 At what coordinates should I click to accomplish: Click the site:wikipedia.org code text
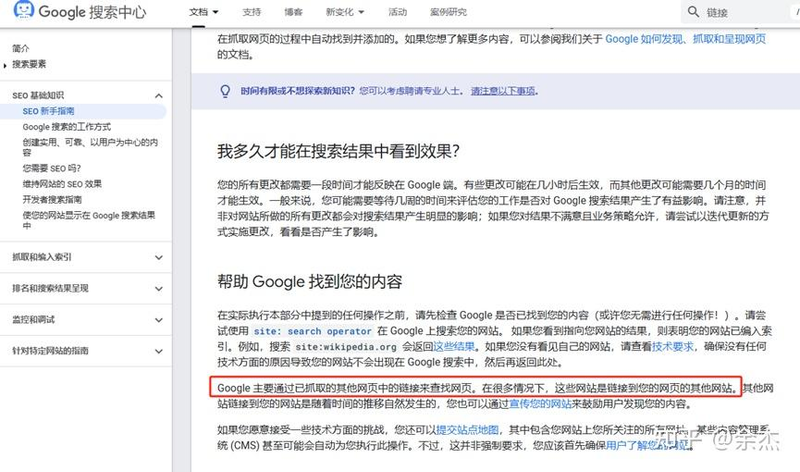click(x=346, y=347)
